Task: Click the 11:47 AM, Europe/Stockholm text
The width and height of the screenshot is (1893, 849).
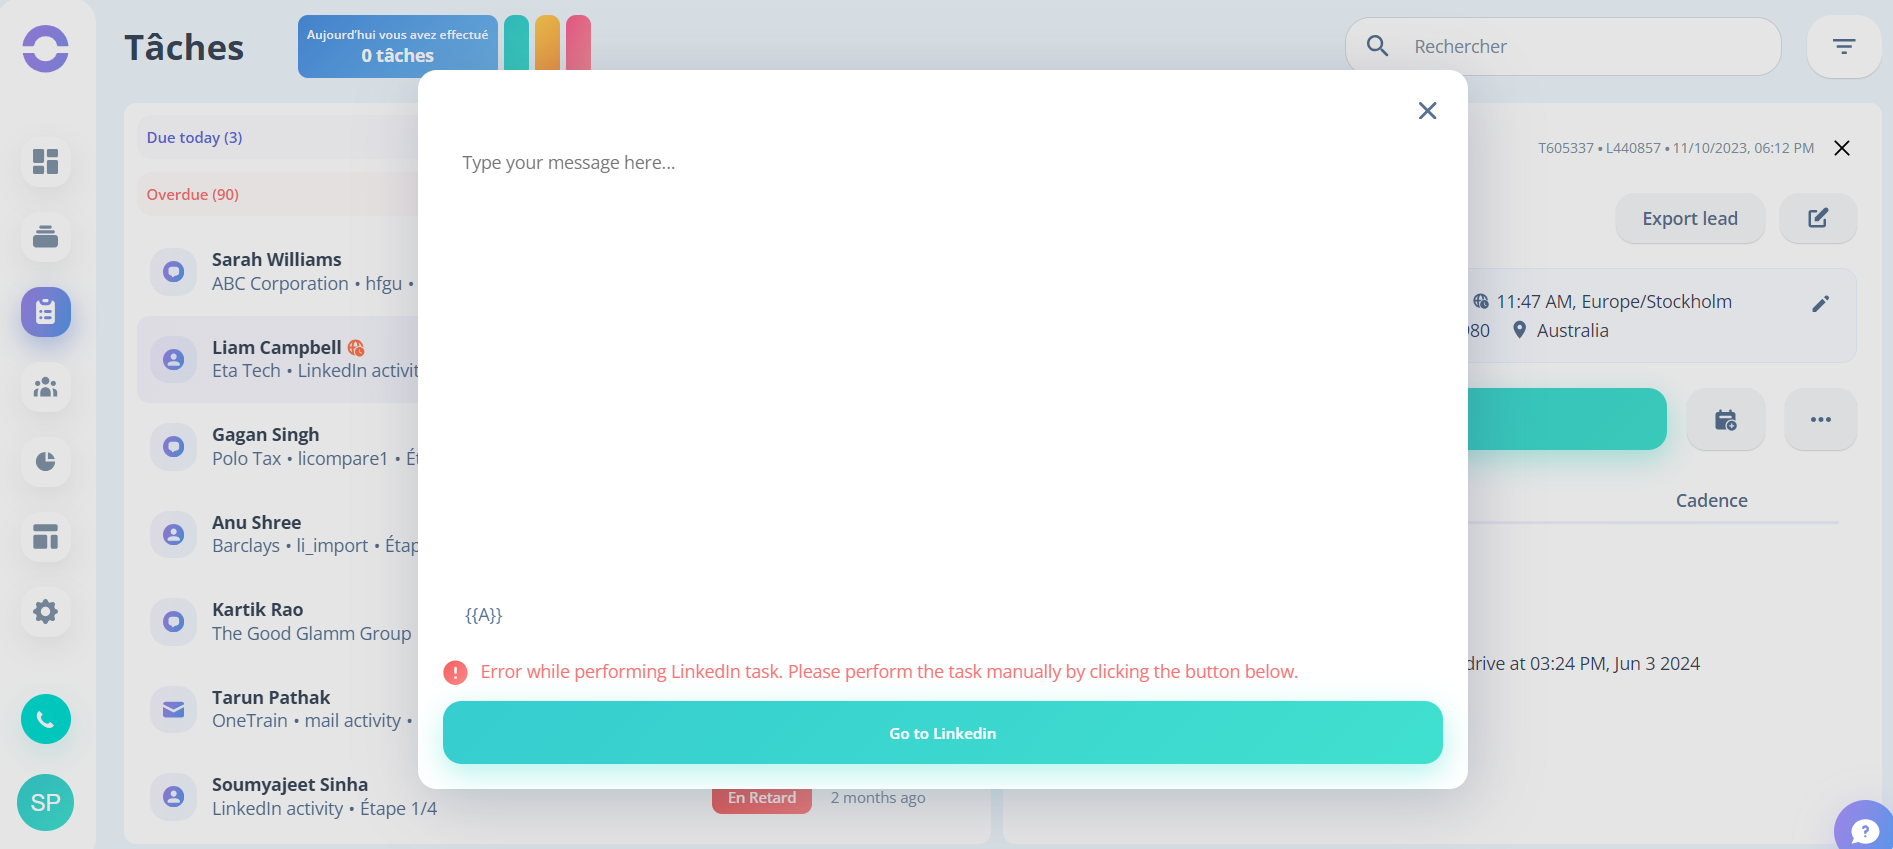Action: pyautogui.click(x=1614, y=301)
